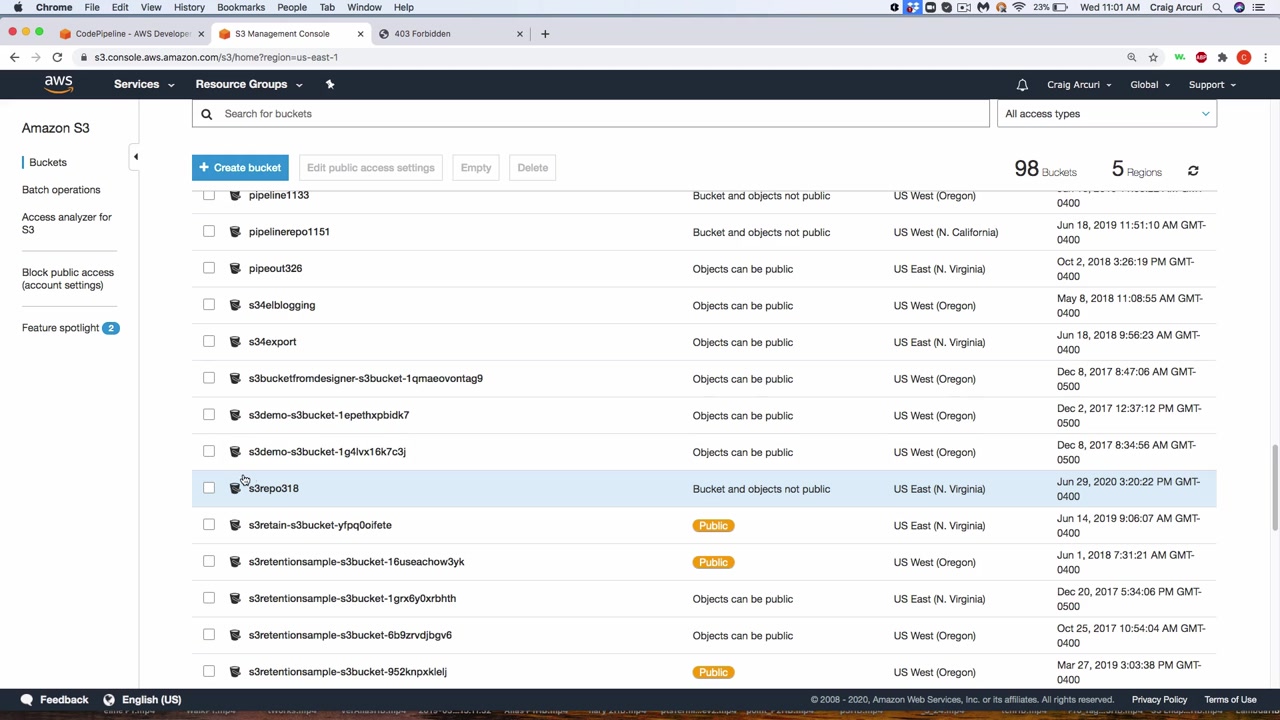Open the Chrome extensions puzzle icon
This screenshot has height=720, width=1280.
[1222, 58]
